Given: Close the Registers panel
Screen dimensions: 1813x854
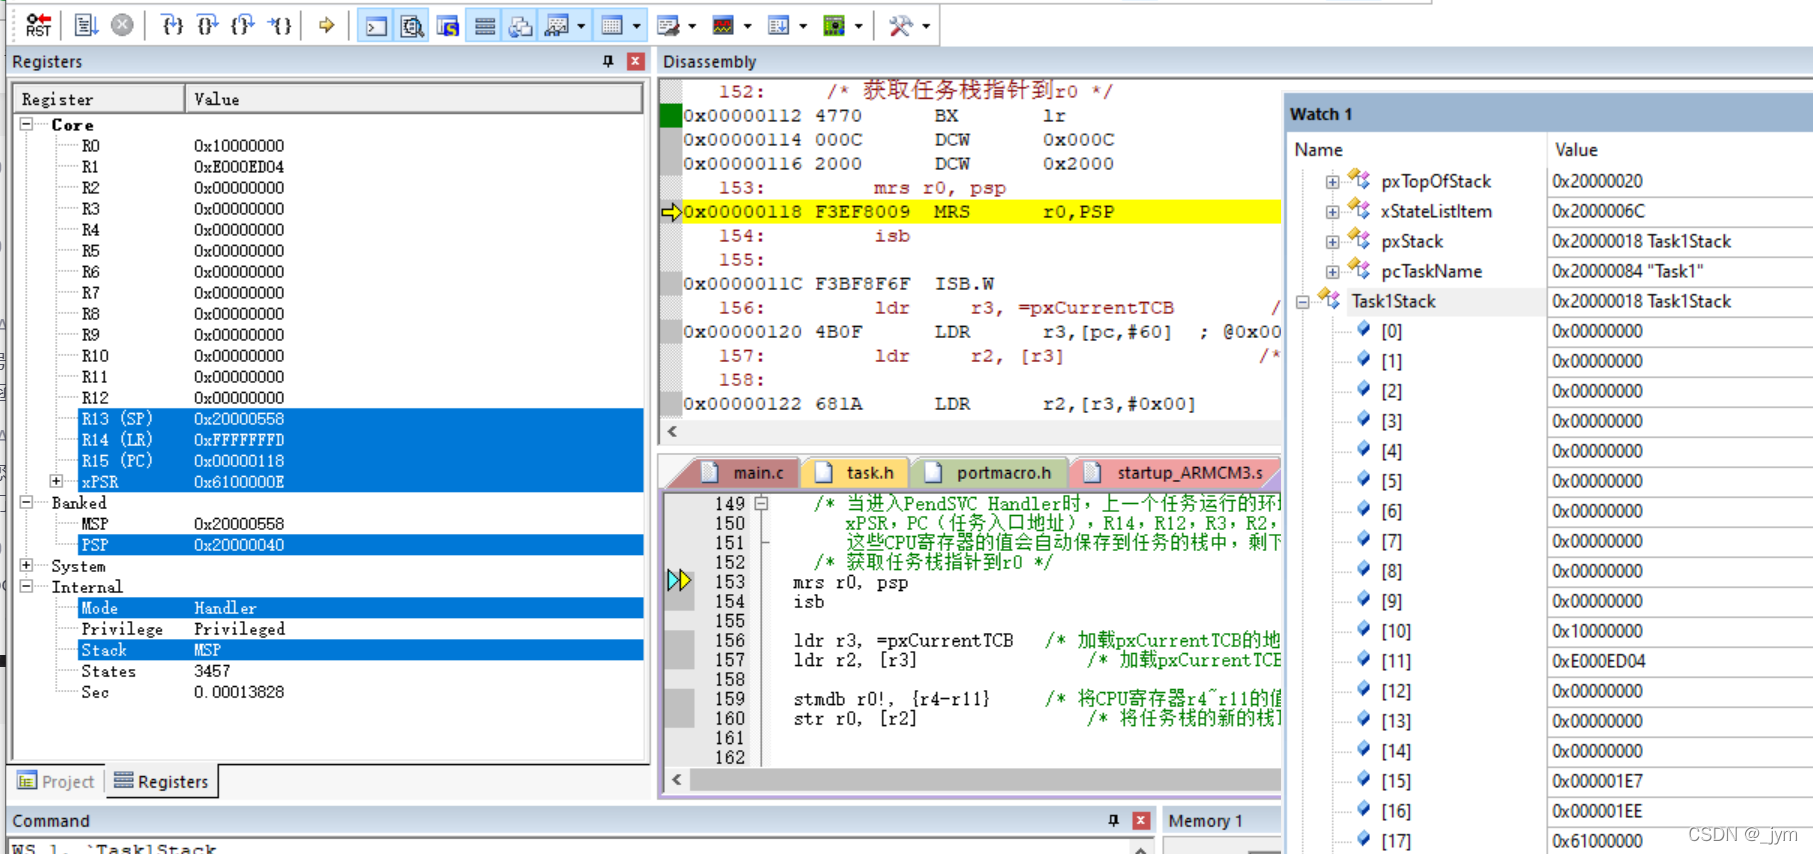Looking at the screenshot, I should [x=635, y=61].
